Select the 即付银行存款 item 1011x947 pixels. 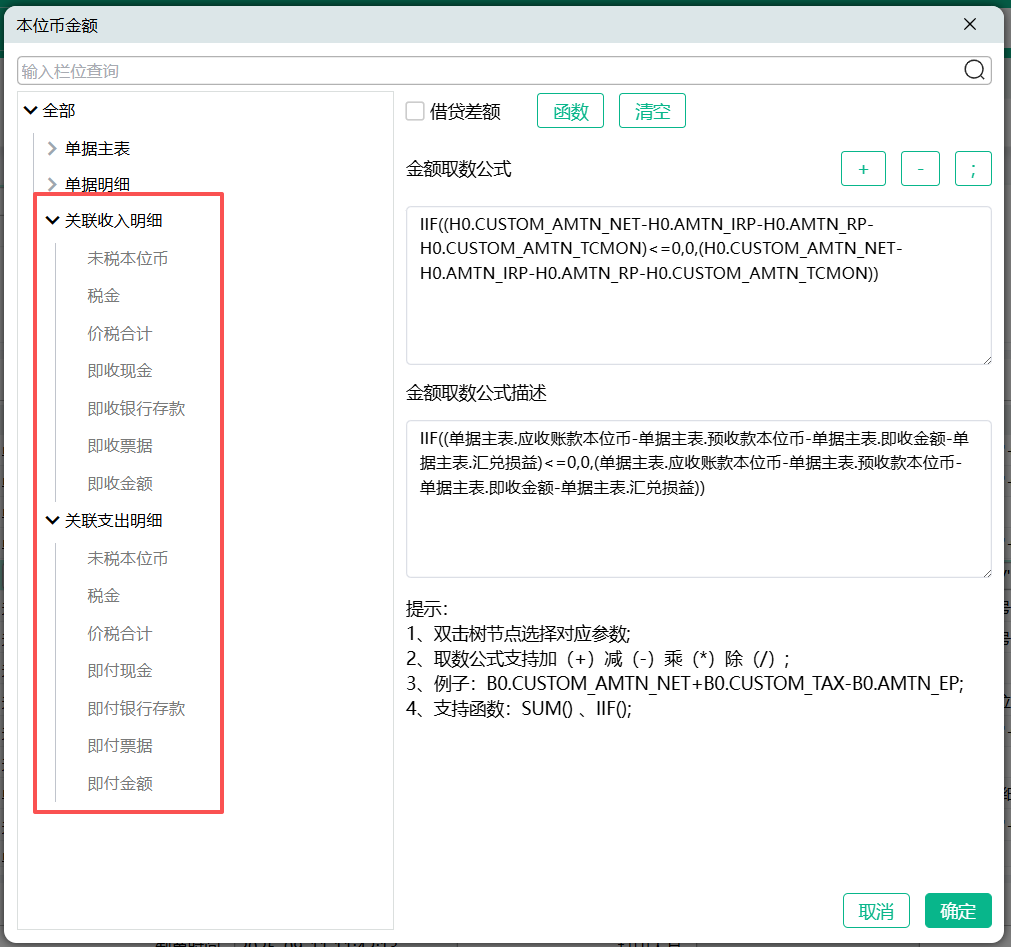tap(136, 708)
